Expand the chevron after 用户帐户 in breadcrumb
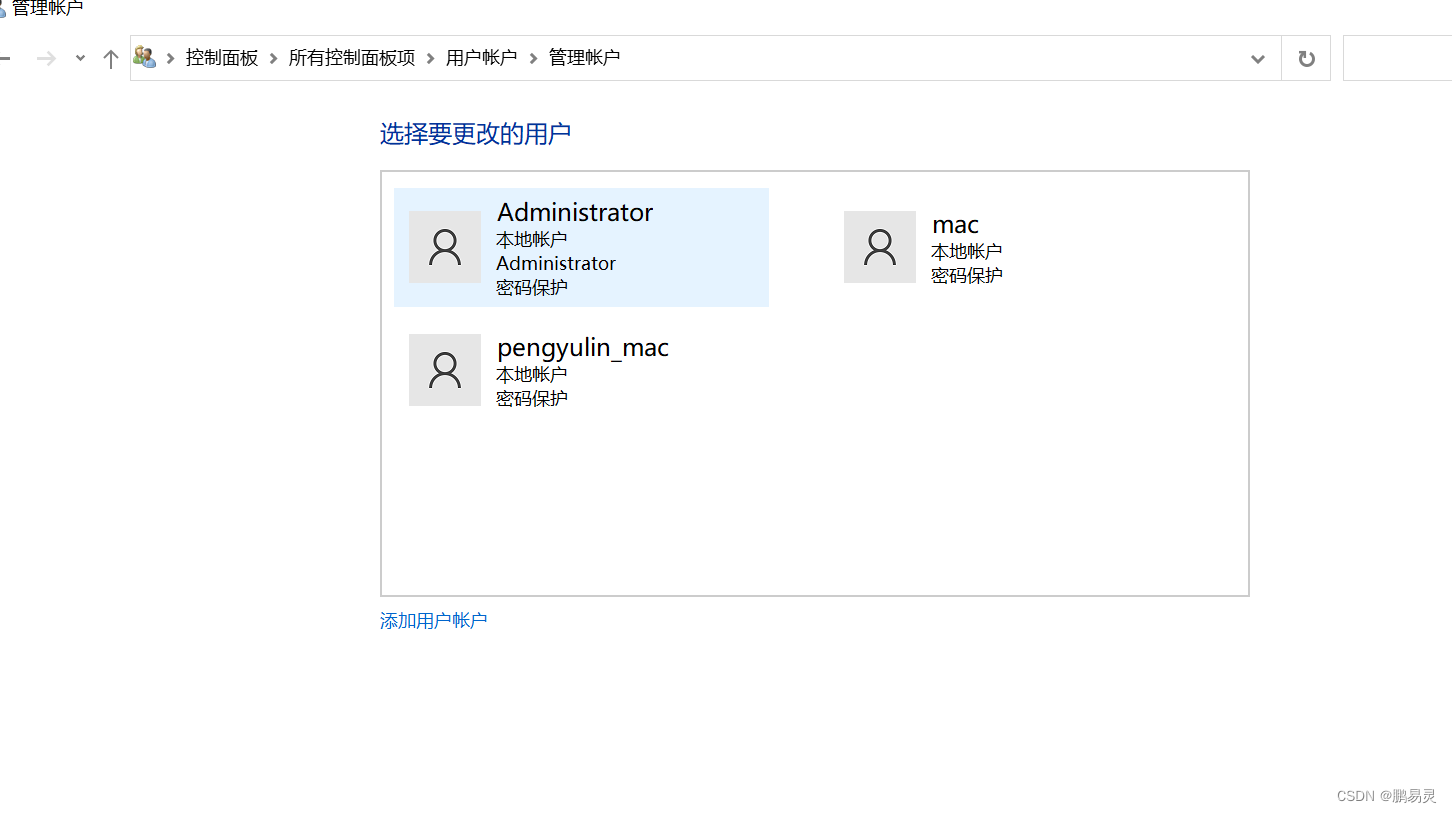This screenshot has height=813, width=1452. [x=531, y=57]
